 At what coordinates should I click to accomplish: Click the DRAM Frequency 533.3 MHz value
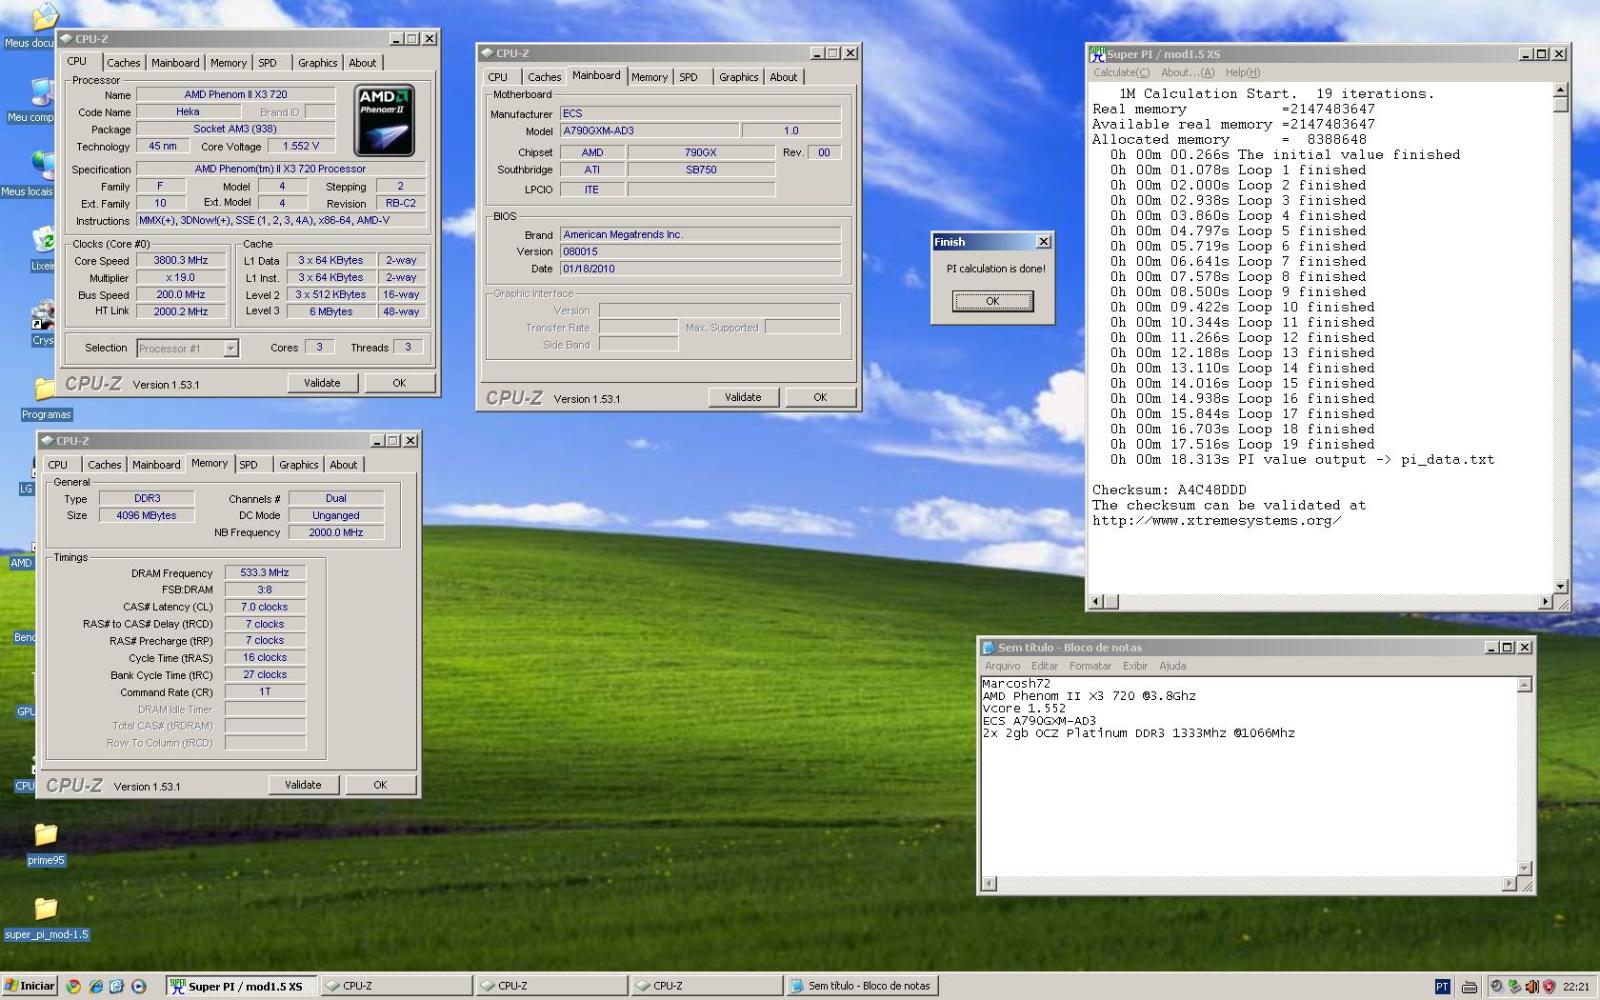click(265, 573)
